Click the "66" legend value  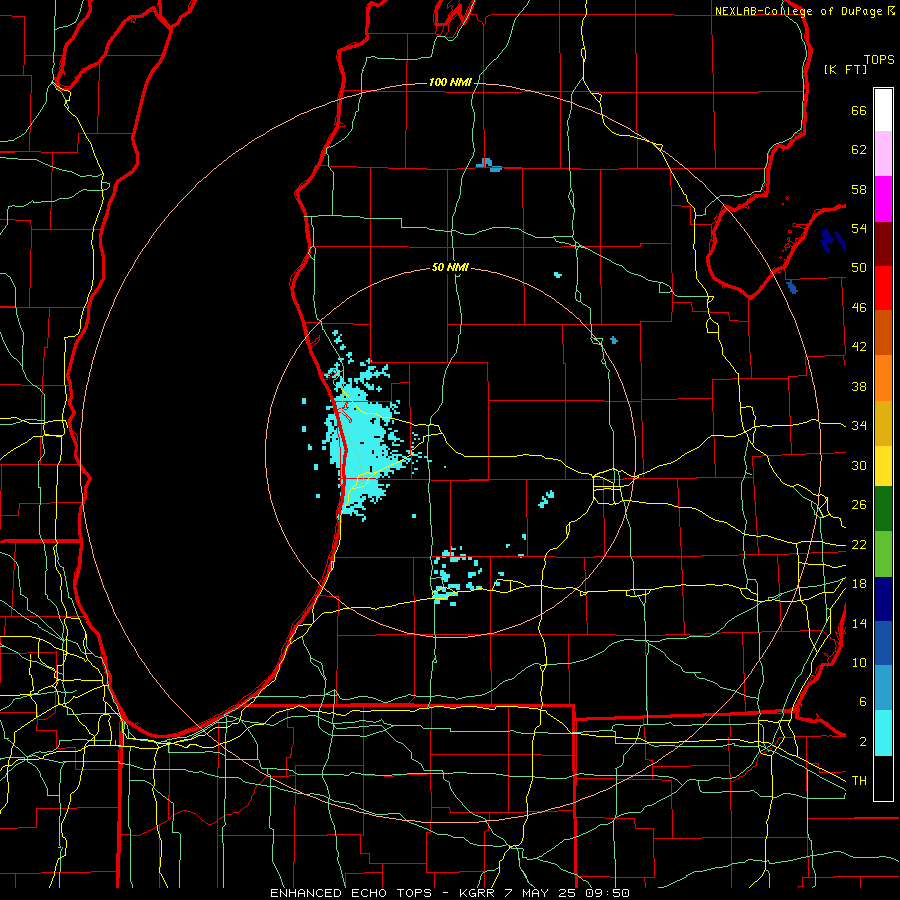[859, 111]
